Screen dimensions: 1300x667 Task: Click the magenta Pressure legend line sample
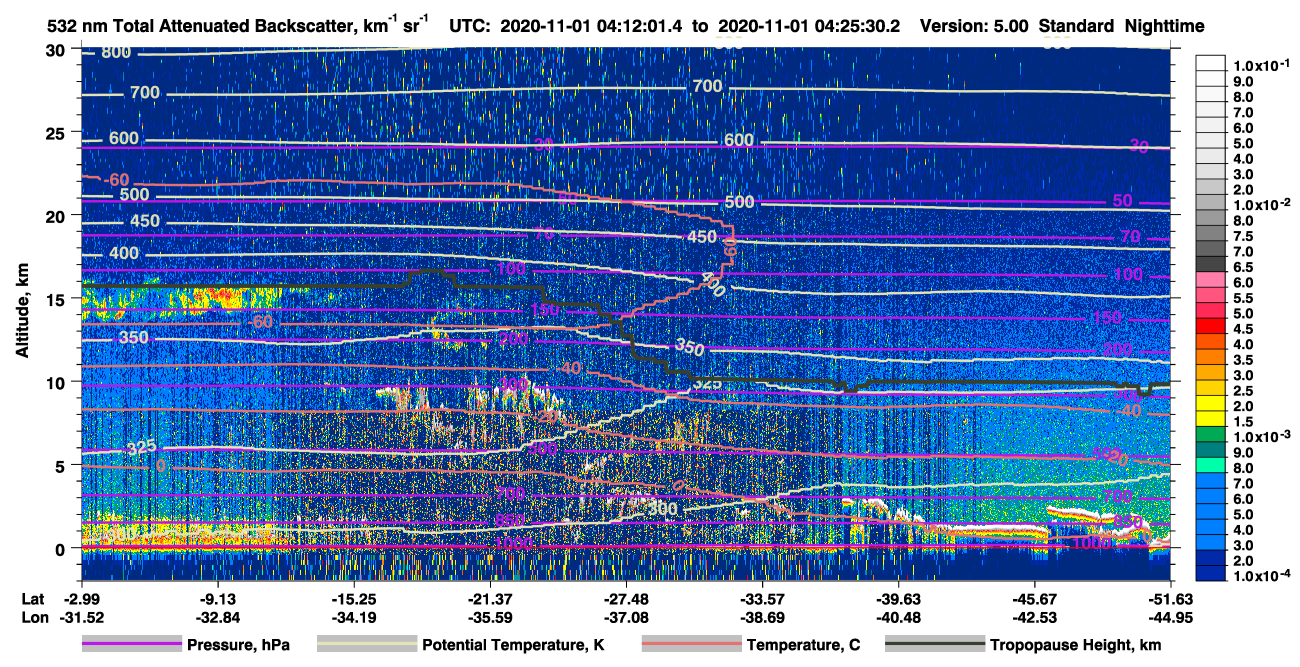click(131, 645)
